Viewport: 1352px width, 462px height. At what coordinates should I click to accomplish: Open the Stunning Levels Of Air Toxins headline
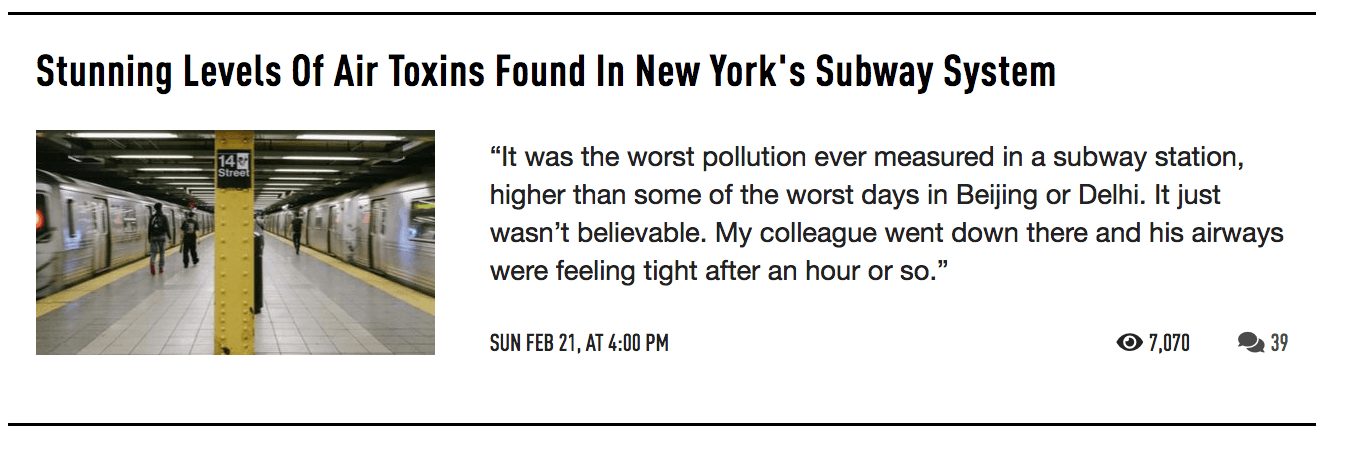(x=546, y=72)
